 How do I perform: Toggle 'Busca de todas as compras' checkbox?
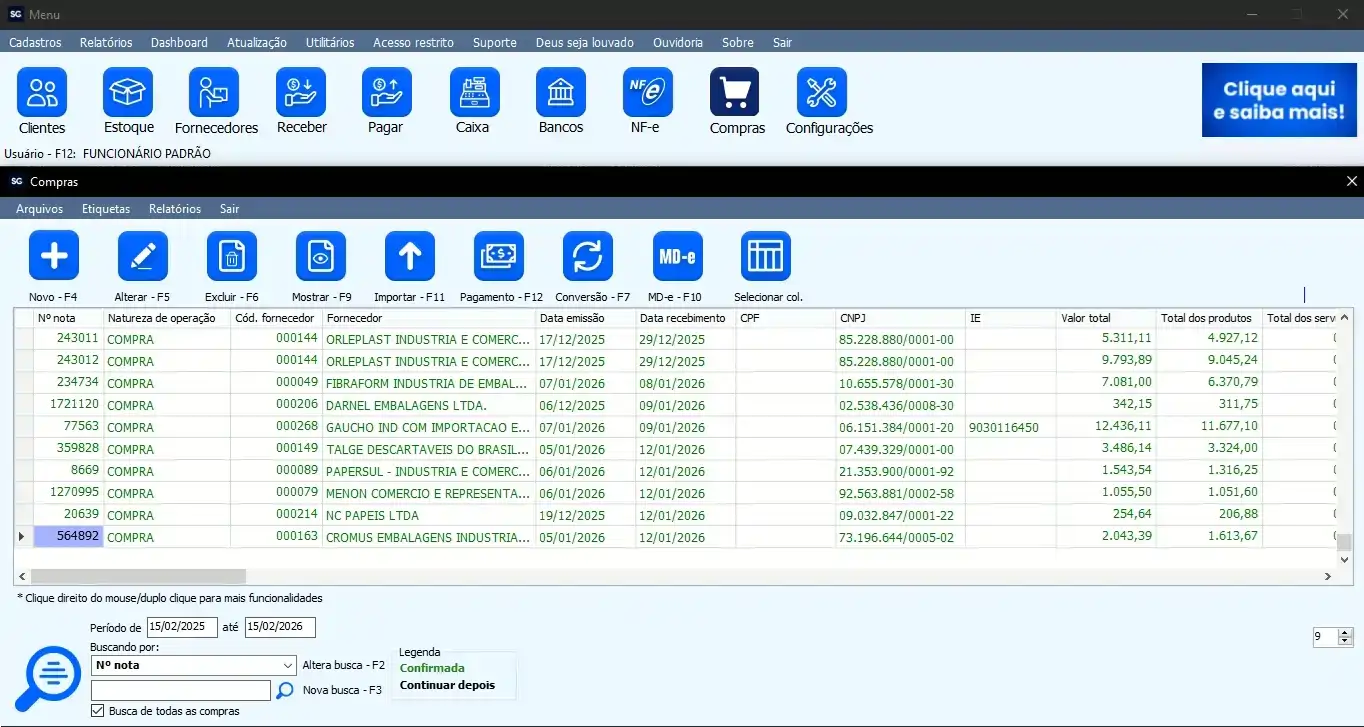[x=98, y=711]
